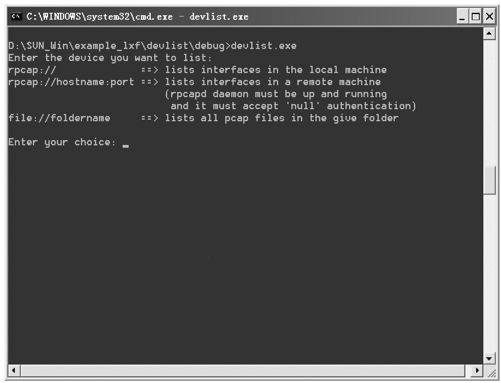
Task: Click the vertical scrollbar up arrow
Action: [x=489, y=33]
